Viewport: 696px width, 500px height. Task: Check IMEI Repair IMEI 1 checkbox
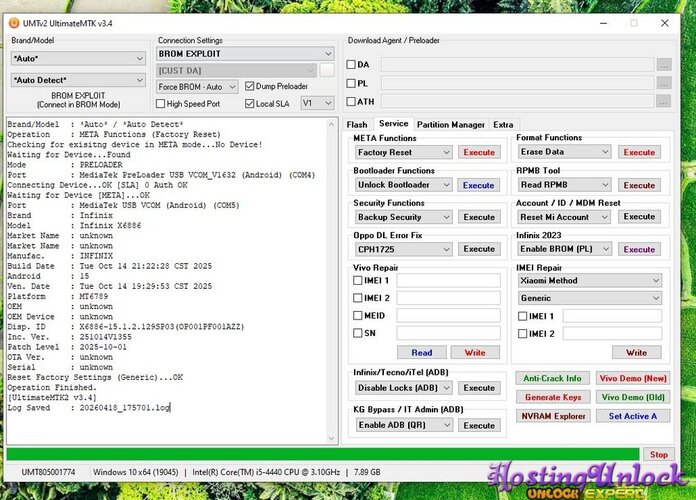[x=523, y=316]
